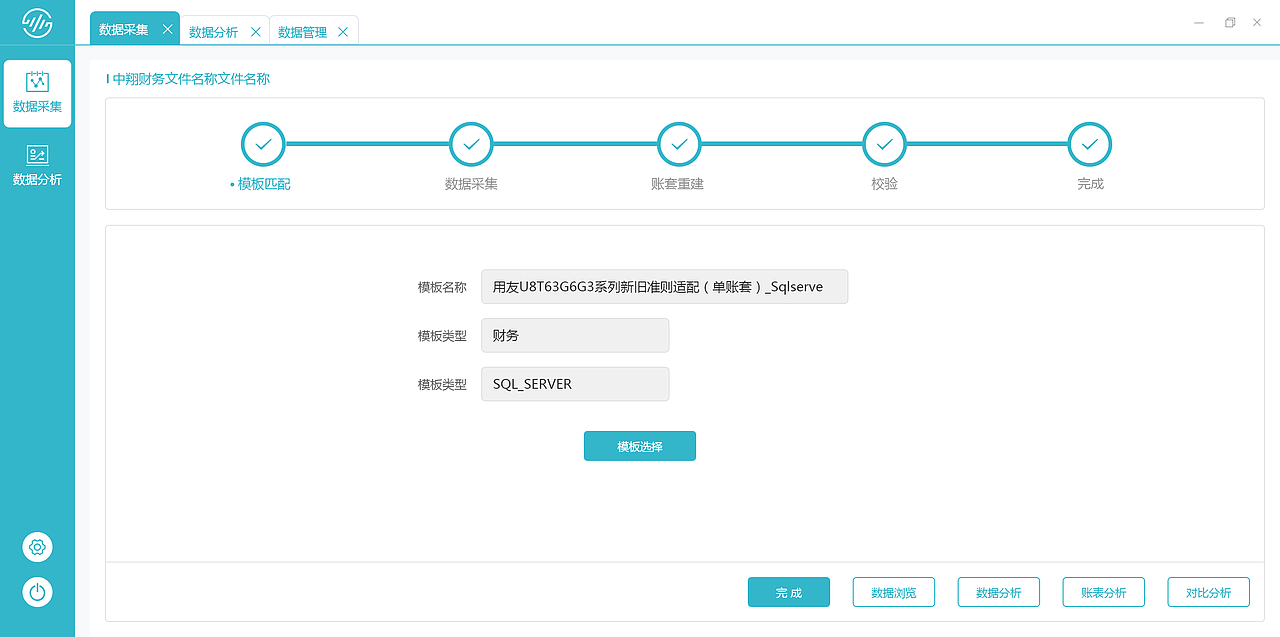Click the 校验 step label
This screenshot has height=637, width=1280.
pos(884,184)
